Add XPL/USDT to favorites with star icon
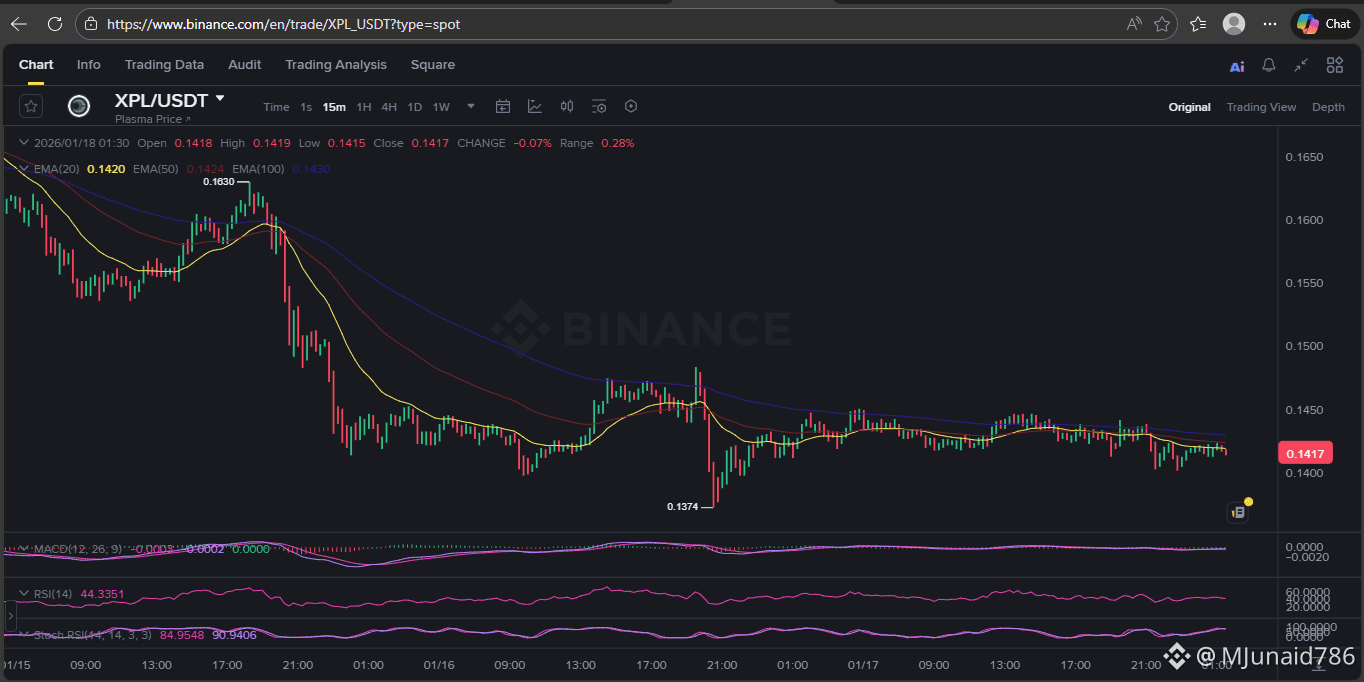 [x=31, y=106]
